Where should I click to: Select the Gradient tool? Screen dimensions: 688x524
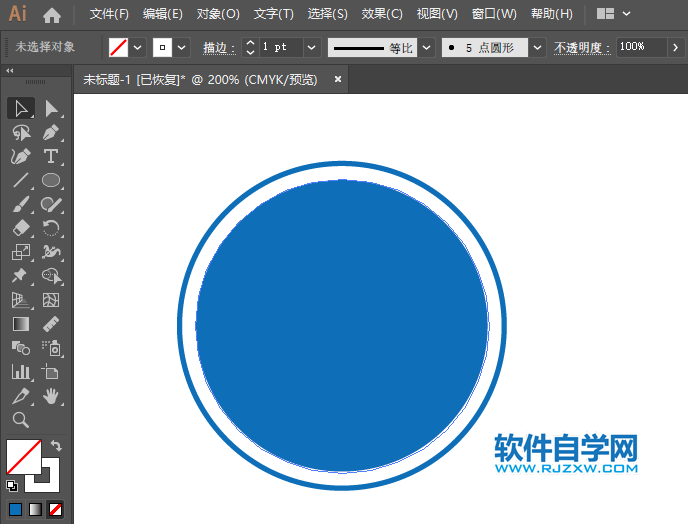(20, 324)
